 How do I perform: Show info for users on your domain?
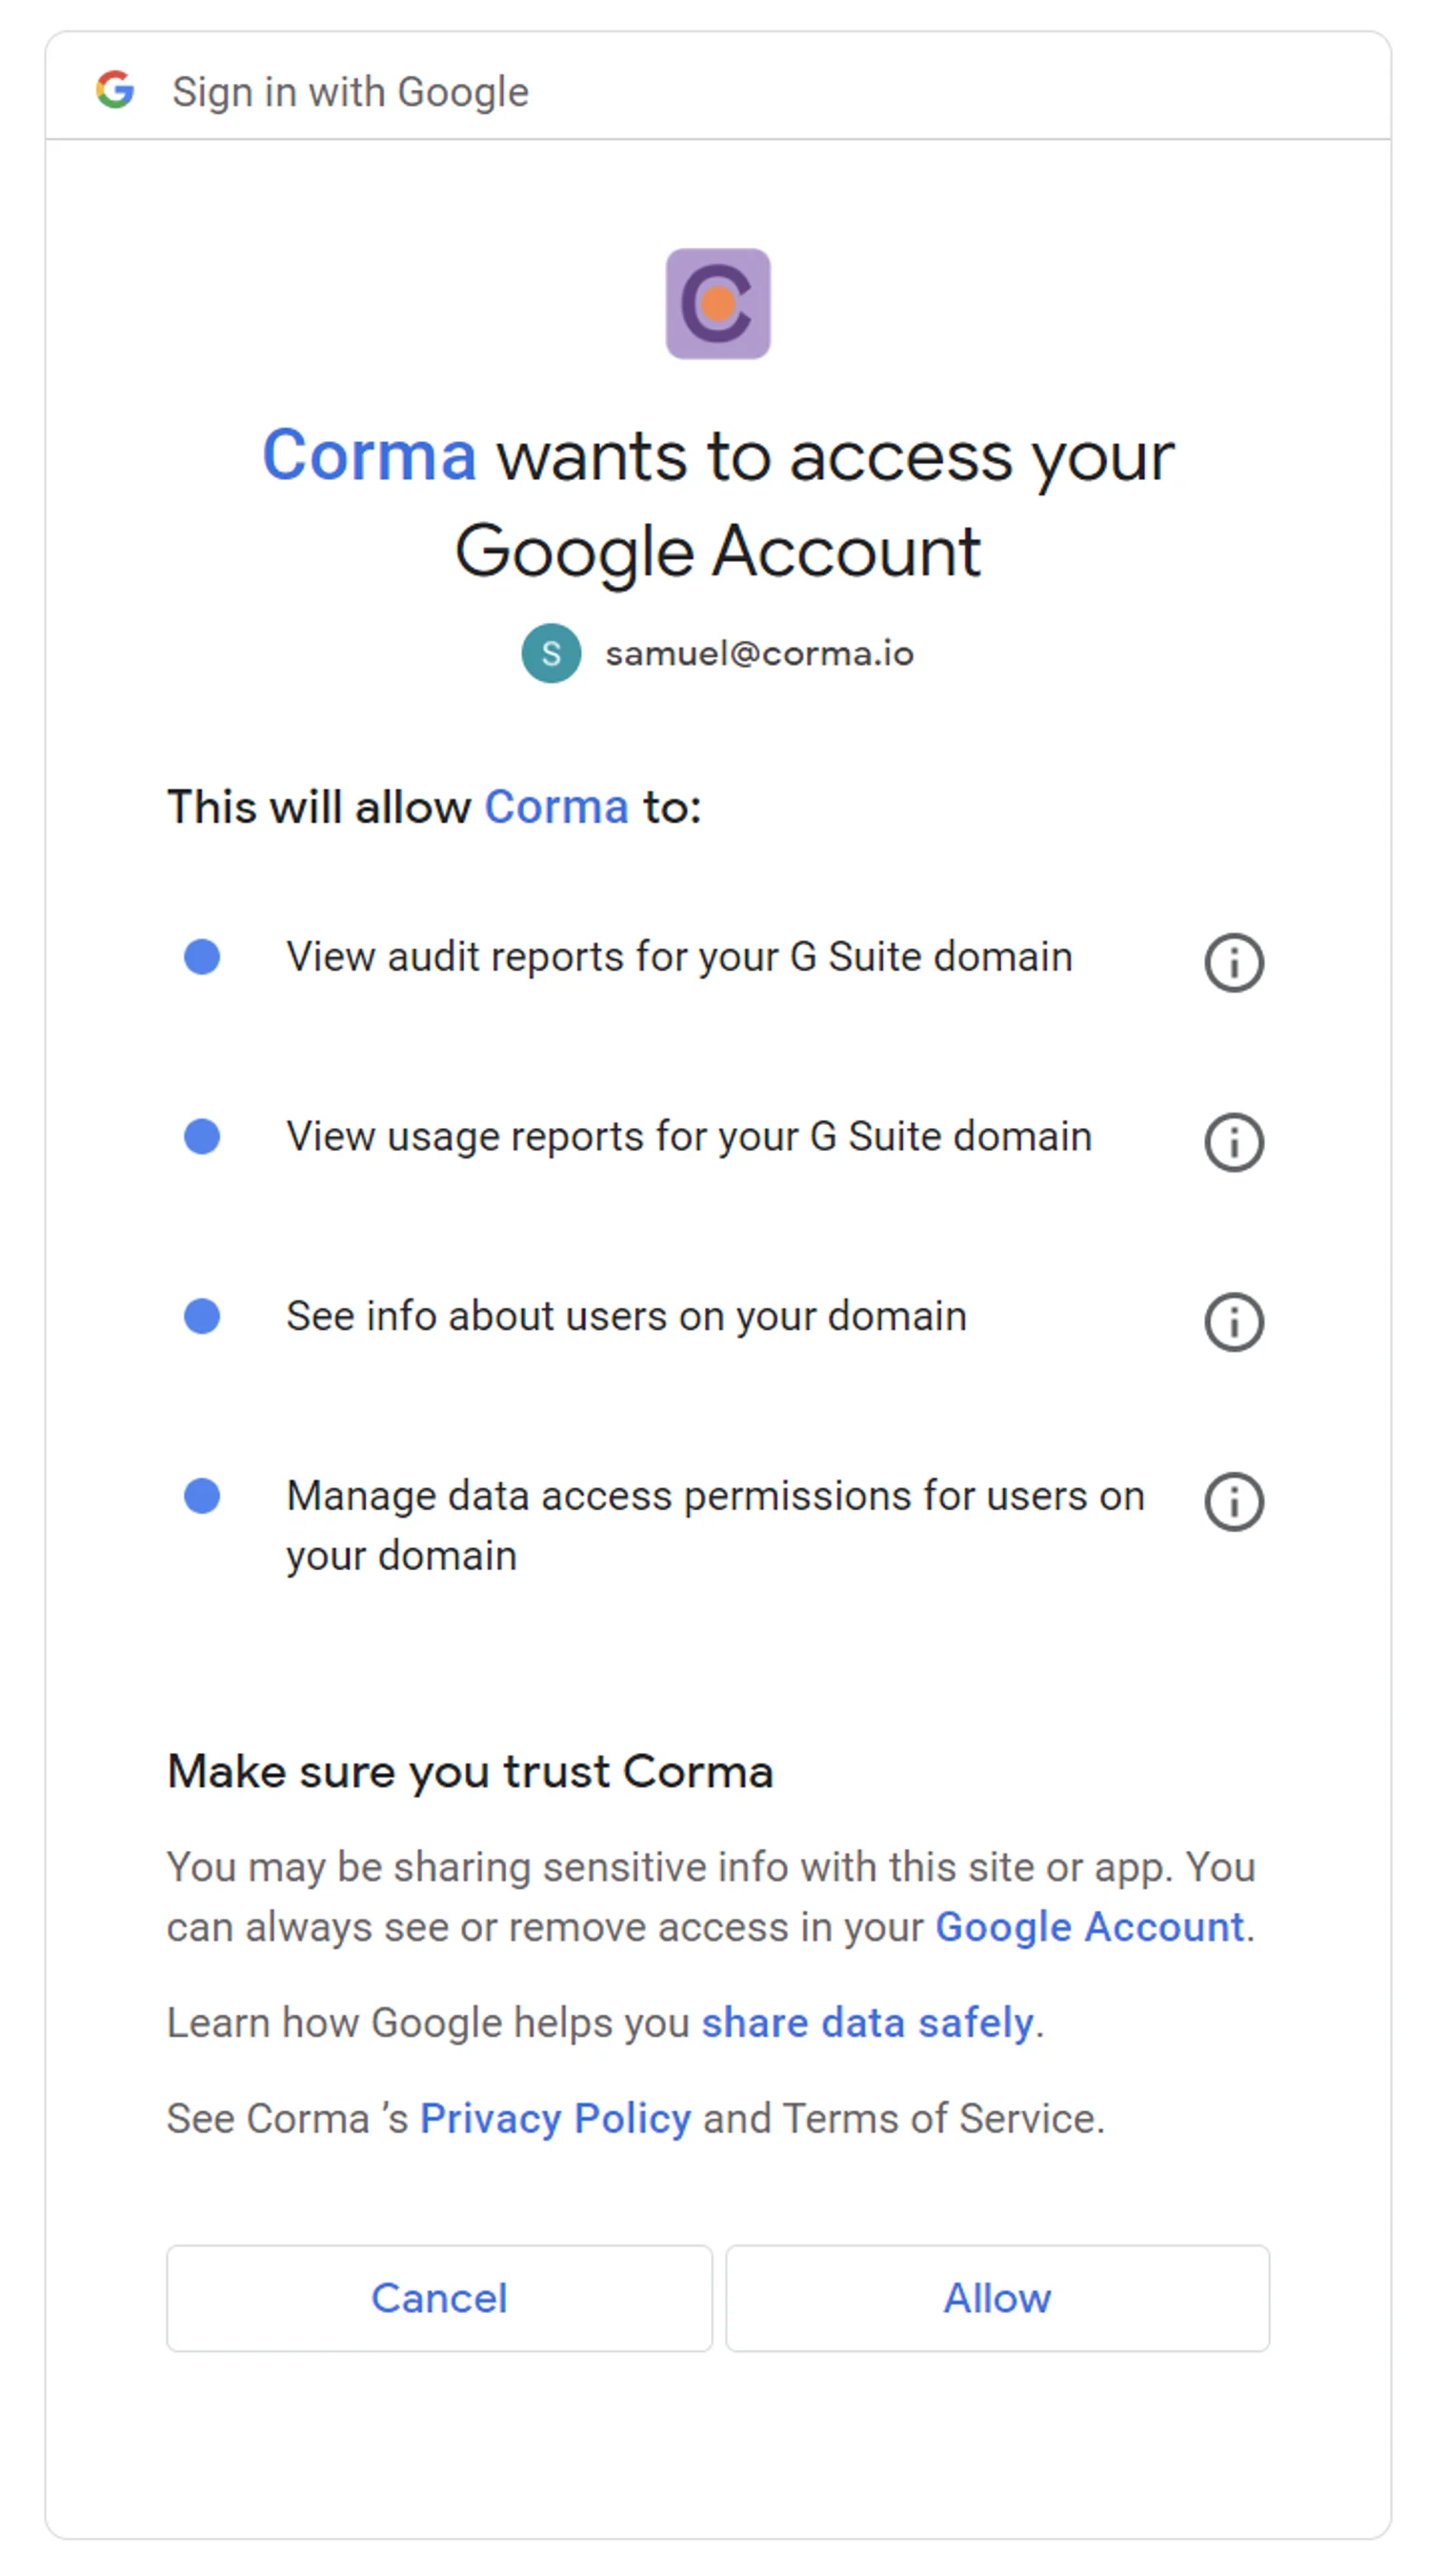pos(1233,1322)
